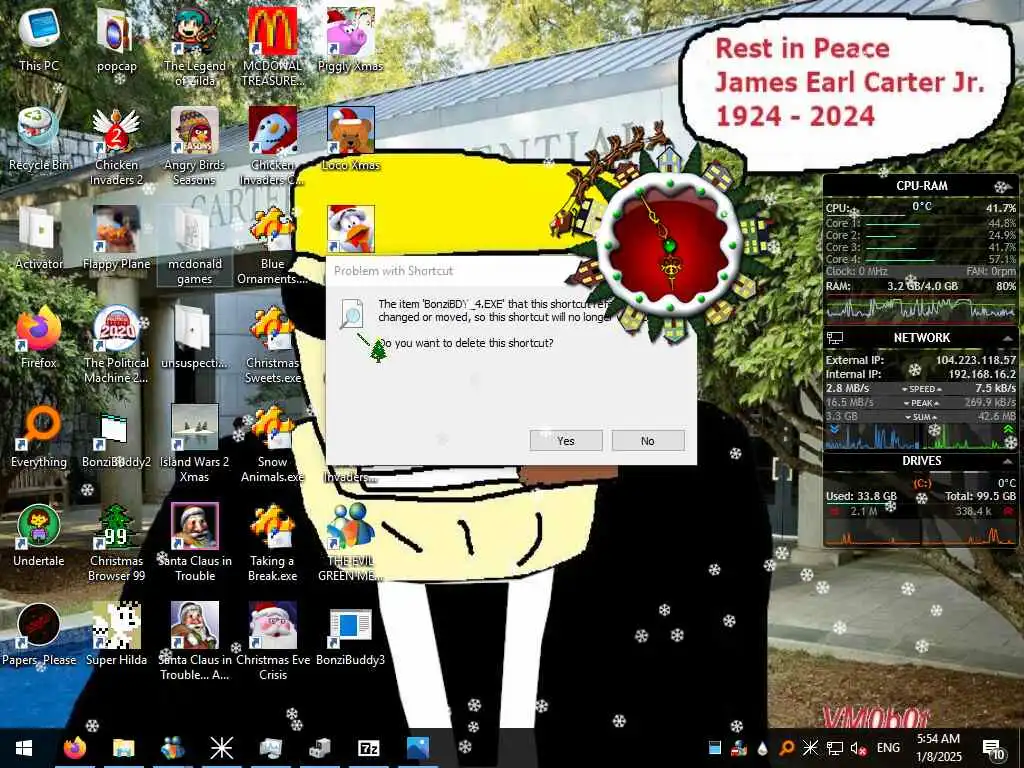Viewport: 1024px width, 768px height.
Task: Click Yes to delete the shortcut
Action: (x=566, y=441)
